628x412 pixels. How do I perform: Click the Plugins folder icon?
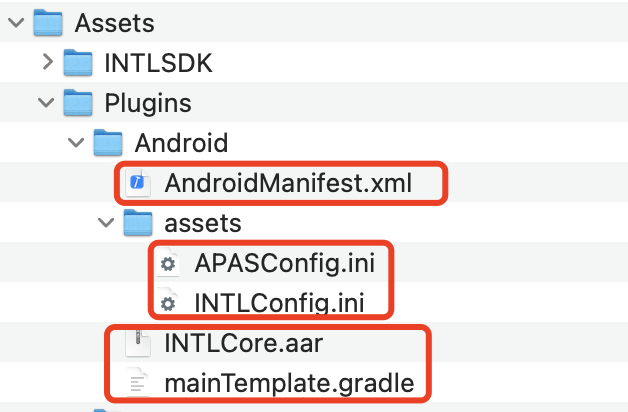coord(77,103)
